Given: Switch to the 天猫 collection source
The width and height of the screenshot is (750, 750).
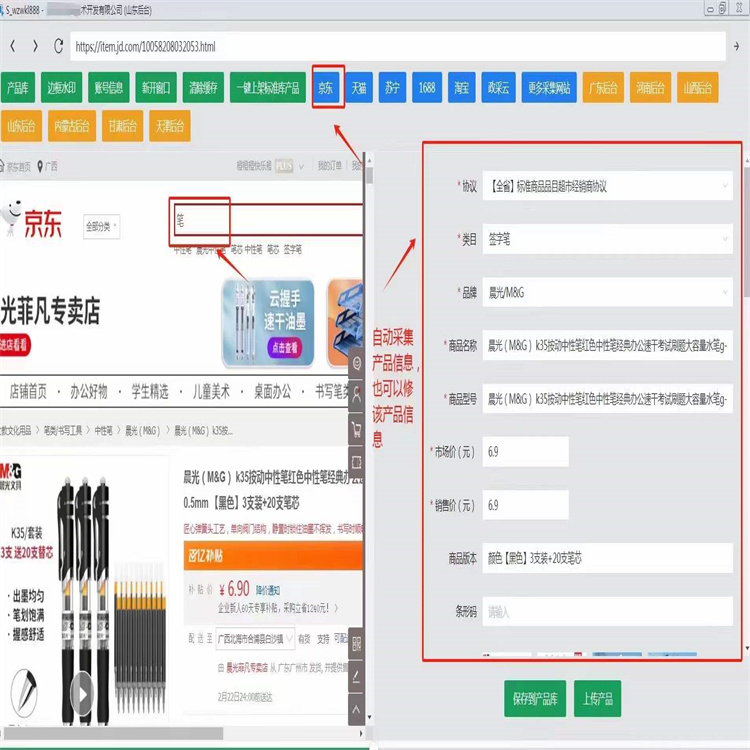Looking at the screenshot, I should pyautogui.click(x=360, y=88).
